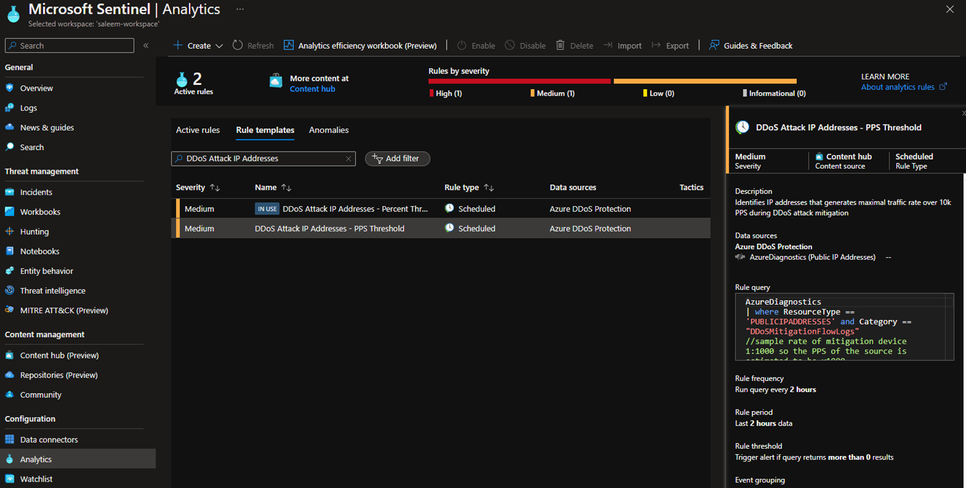Open Notebooks page
The image size is (966, 488).
(x=39, y=251)
